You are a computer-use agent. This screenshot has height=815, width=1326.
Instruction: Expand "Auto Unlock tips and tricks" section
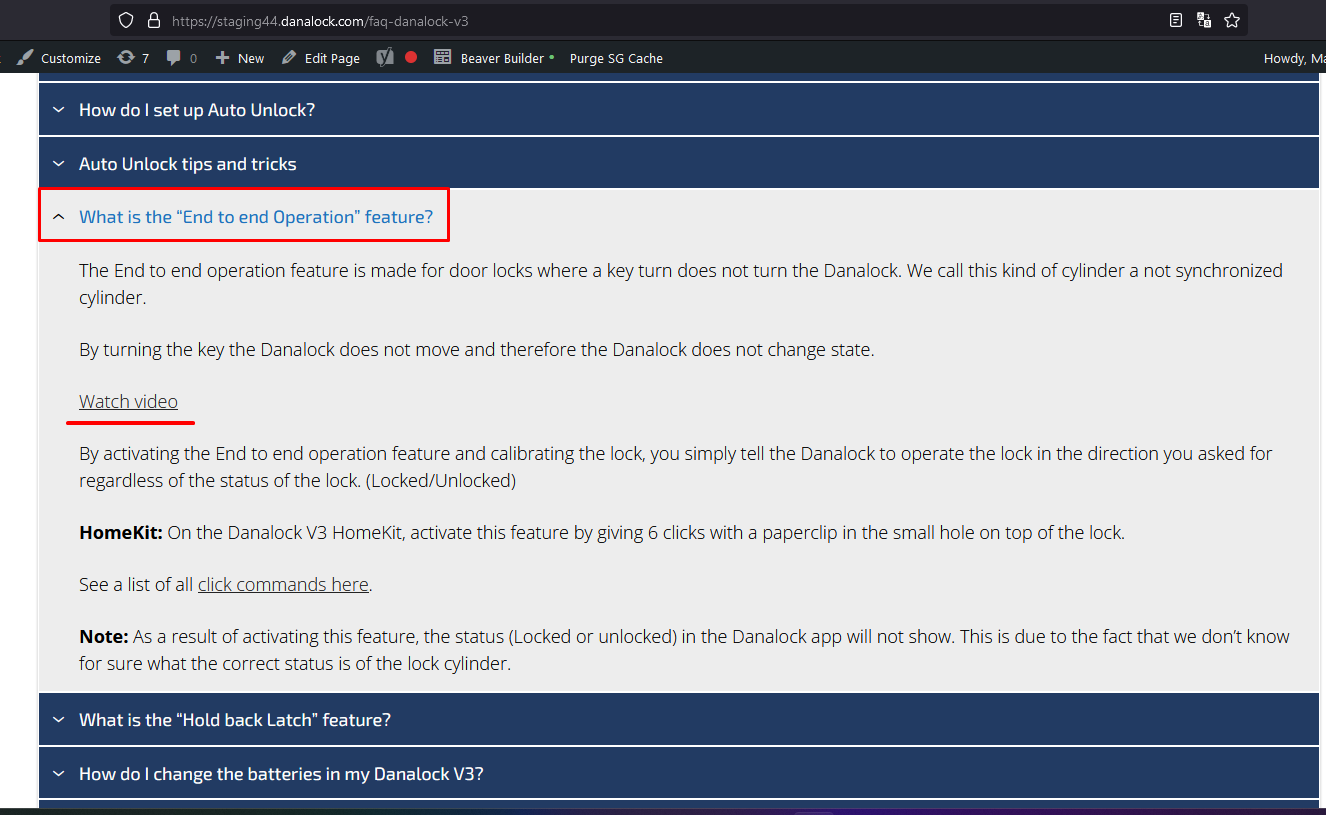click(x=679, y=163)
